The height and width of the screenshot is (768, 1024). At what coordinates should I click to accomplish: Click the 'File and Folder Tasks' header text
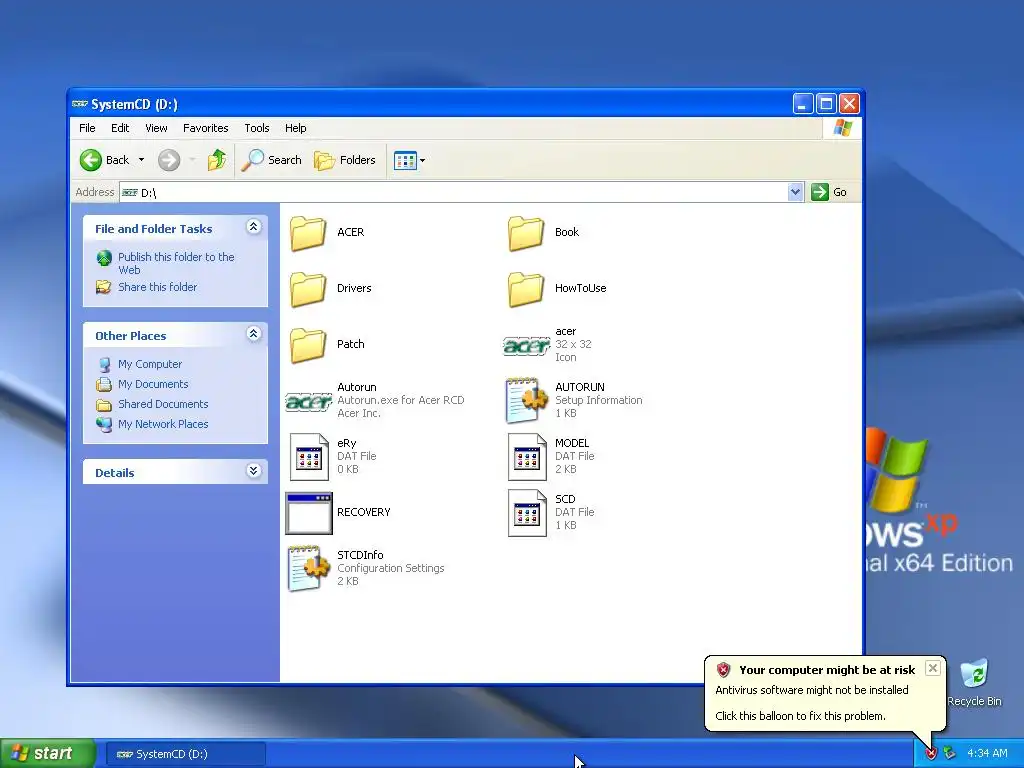(153, 229)
